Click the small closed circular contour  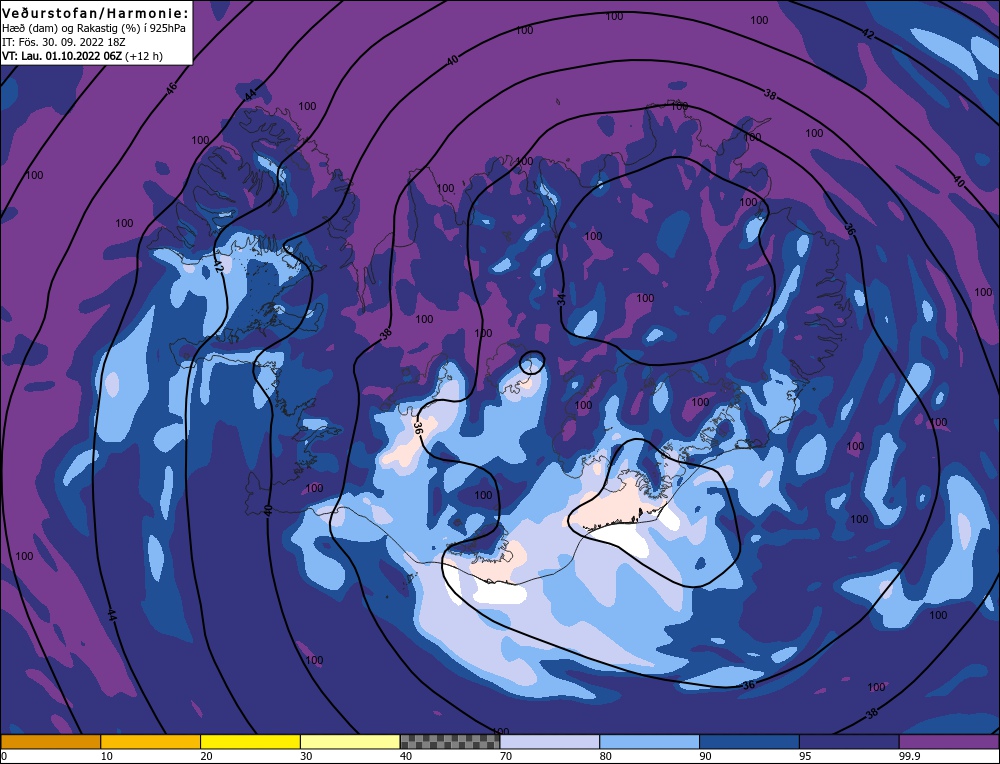pos(532,363)
